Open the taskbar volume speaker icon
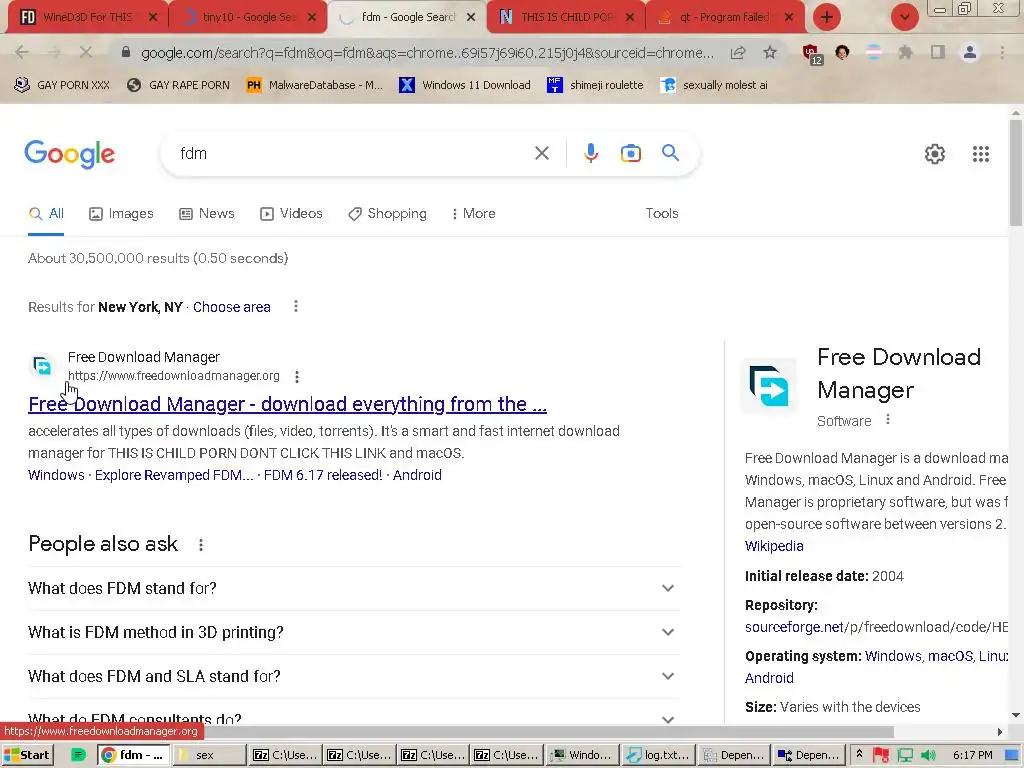Screen dimensions: 1024x768 (927, 755)
